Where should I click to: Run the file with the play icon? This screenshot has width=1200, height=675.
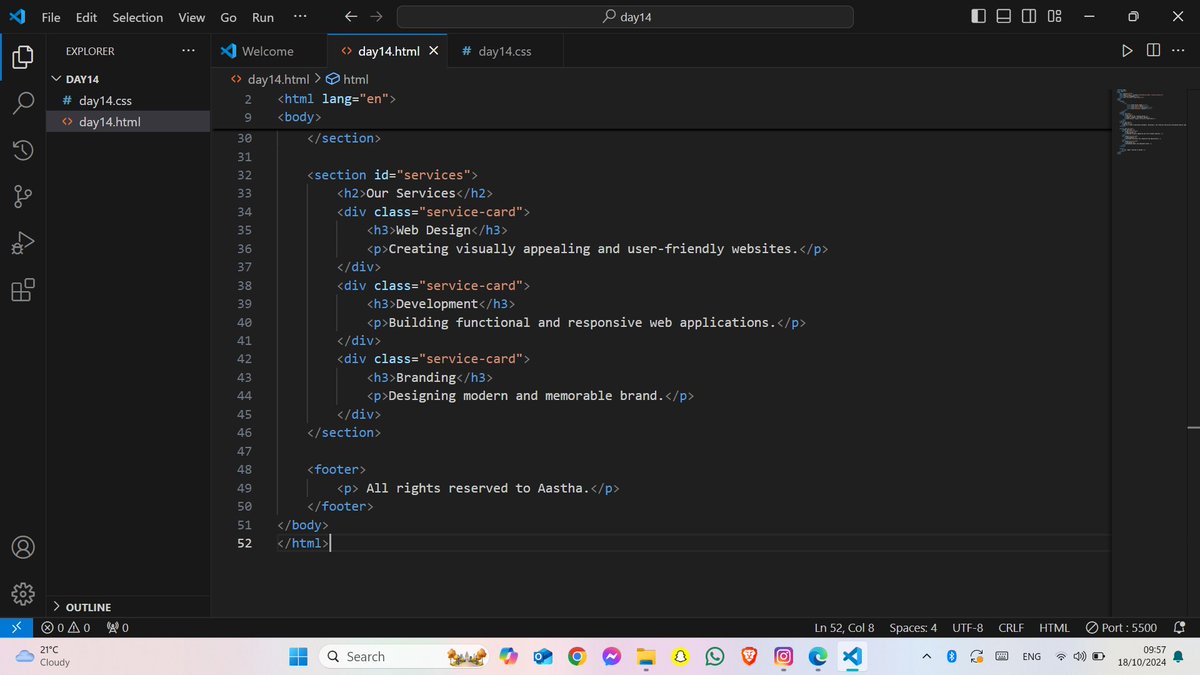pos(1127,51)
